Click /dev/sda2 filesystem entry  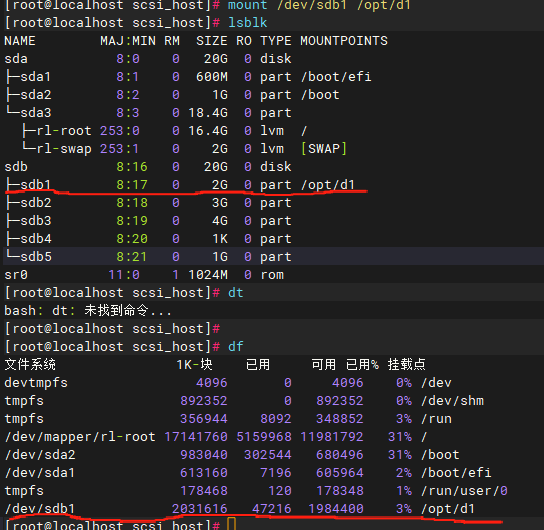40,455
